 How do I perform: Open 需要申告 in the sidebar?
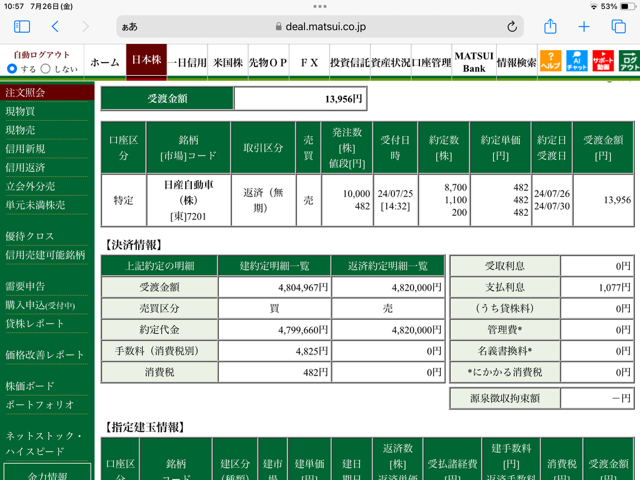tap(25, 286)
